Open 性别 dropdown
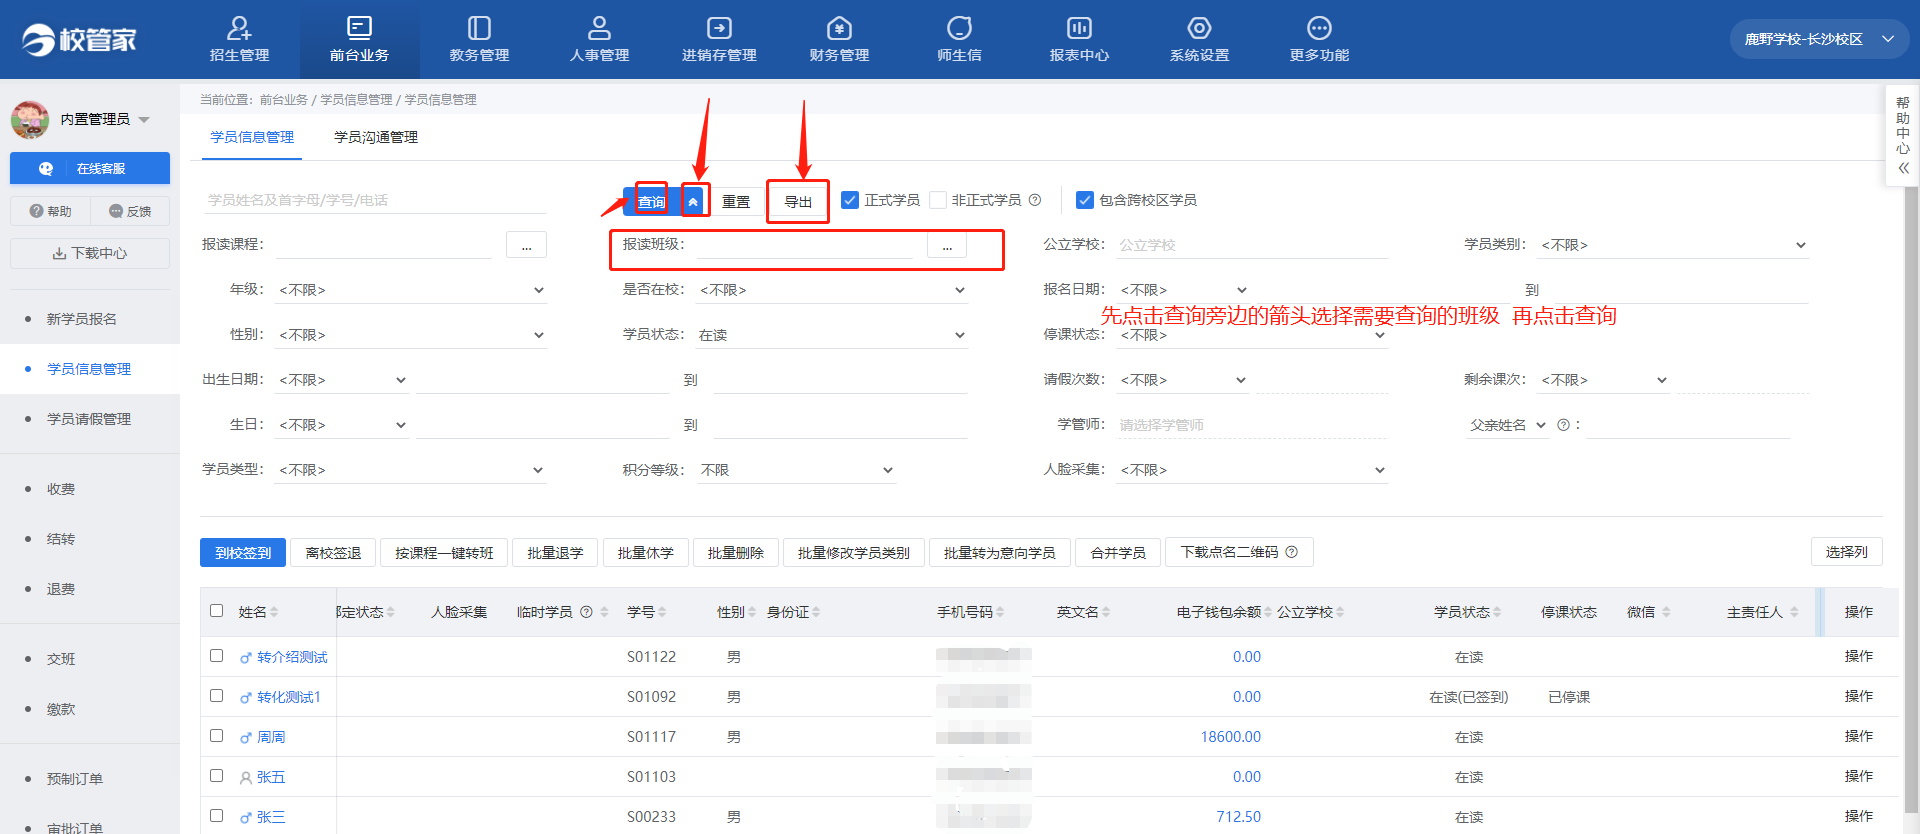The image size is (1920, 834). pos(411,335)
